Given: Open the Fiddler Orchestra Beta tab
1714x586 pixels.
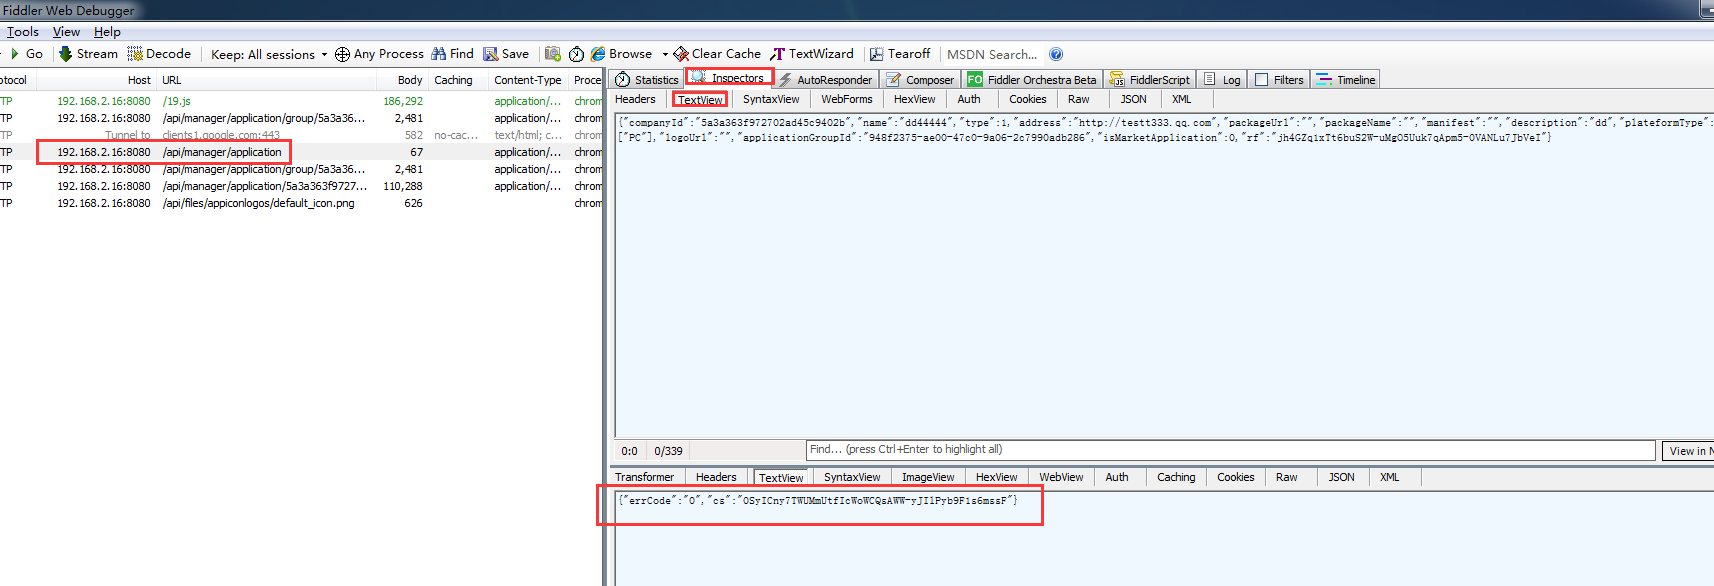Looking at the screenshot, I should coord(1032,80).
